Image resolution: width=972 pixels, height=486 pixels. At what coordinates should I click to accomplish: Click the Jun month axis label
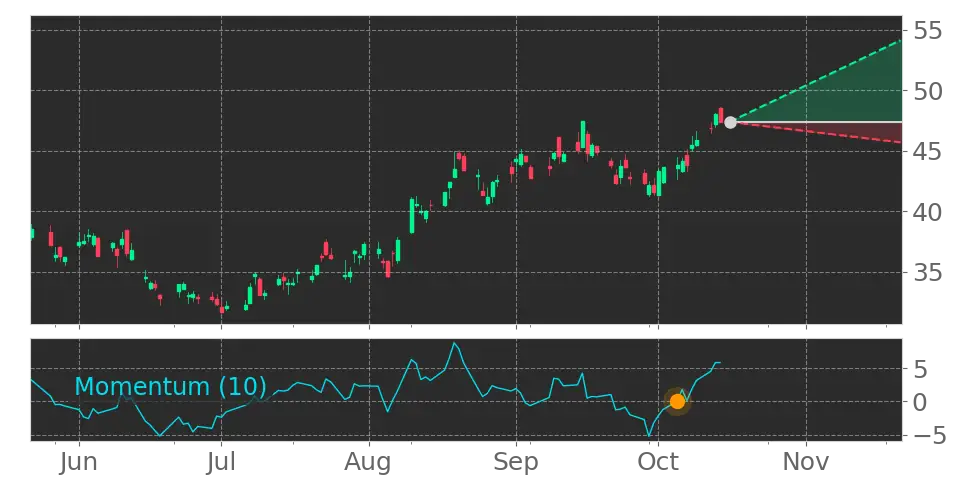click(79, 462)
